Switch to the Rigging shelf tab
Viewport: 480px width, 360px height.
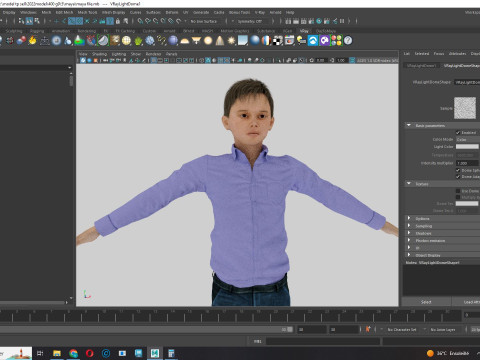coord(37,31)
